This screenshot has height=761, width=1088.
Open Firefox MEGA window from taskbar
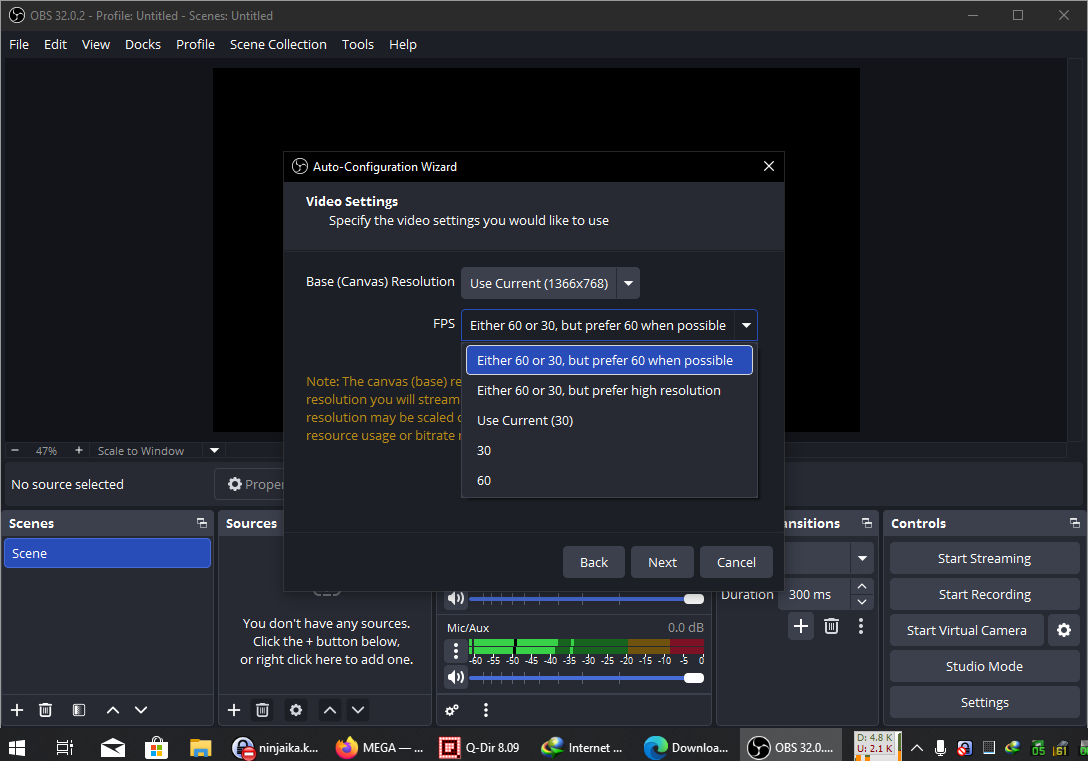coord(380,747)
